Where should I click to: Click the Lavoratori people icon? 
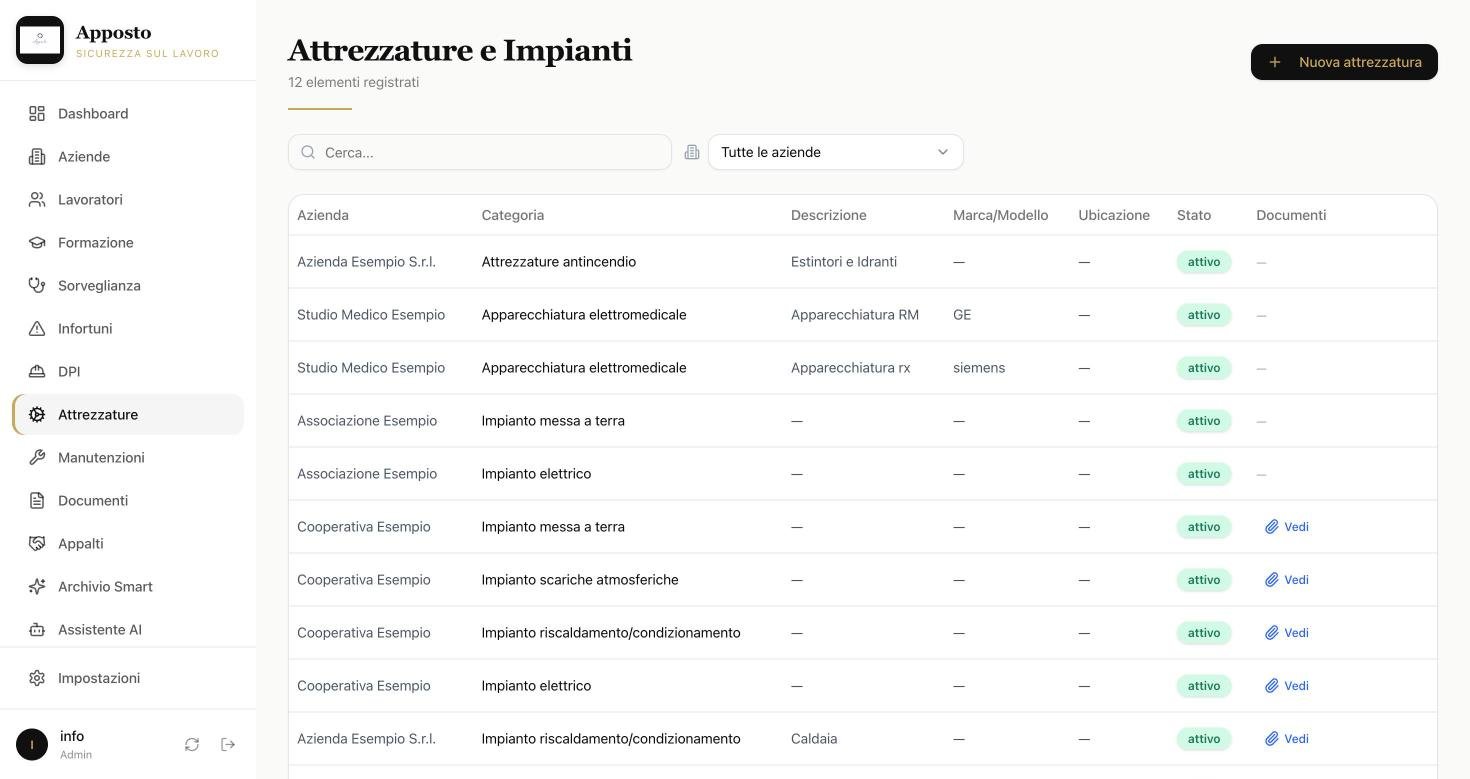37,200
